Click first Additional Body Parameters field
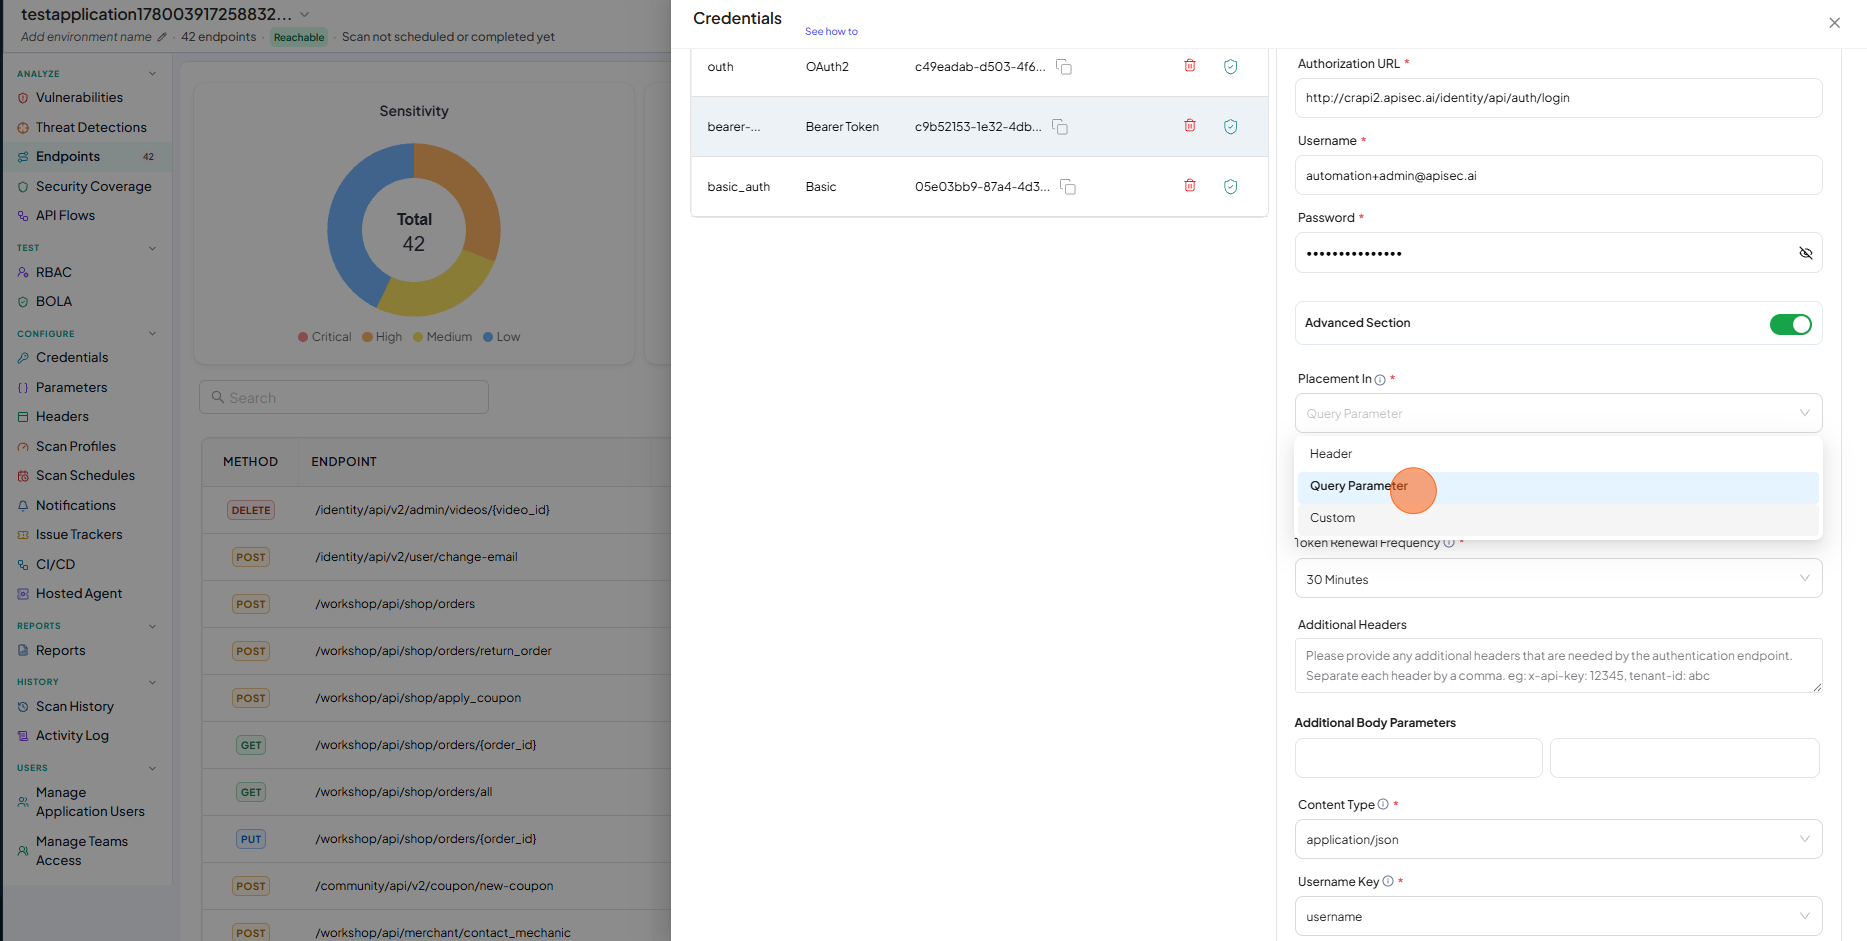The width and height of the screenshot is (1867, 941). click(x=1418, y=758)
